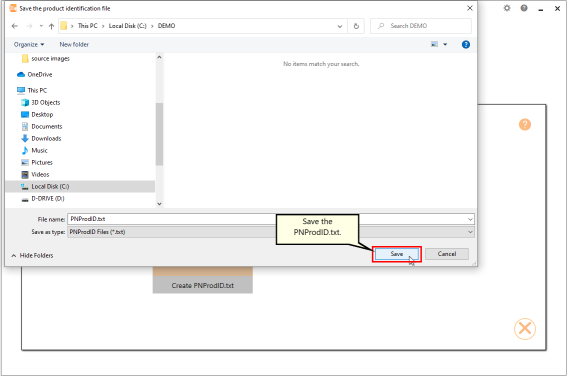The height and width of the screenshot is (376, 567).
Task: Click Hide Folders toggle
Action: tap(32, 256)
